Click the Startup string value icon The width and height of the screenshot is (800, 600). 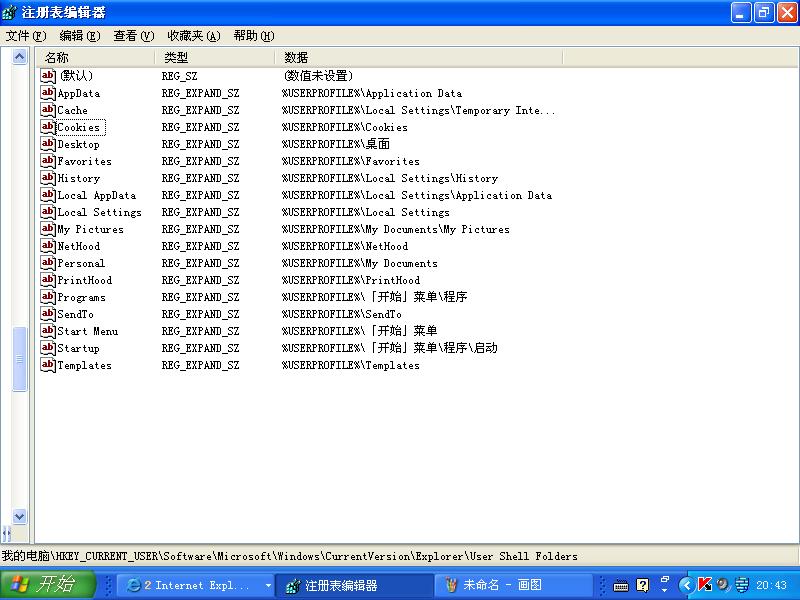click(48, 348)
